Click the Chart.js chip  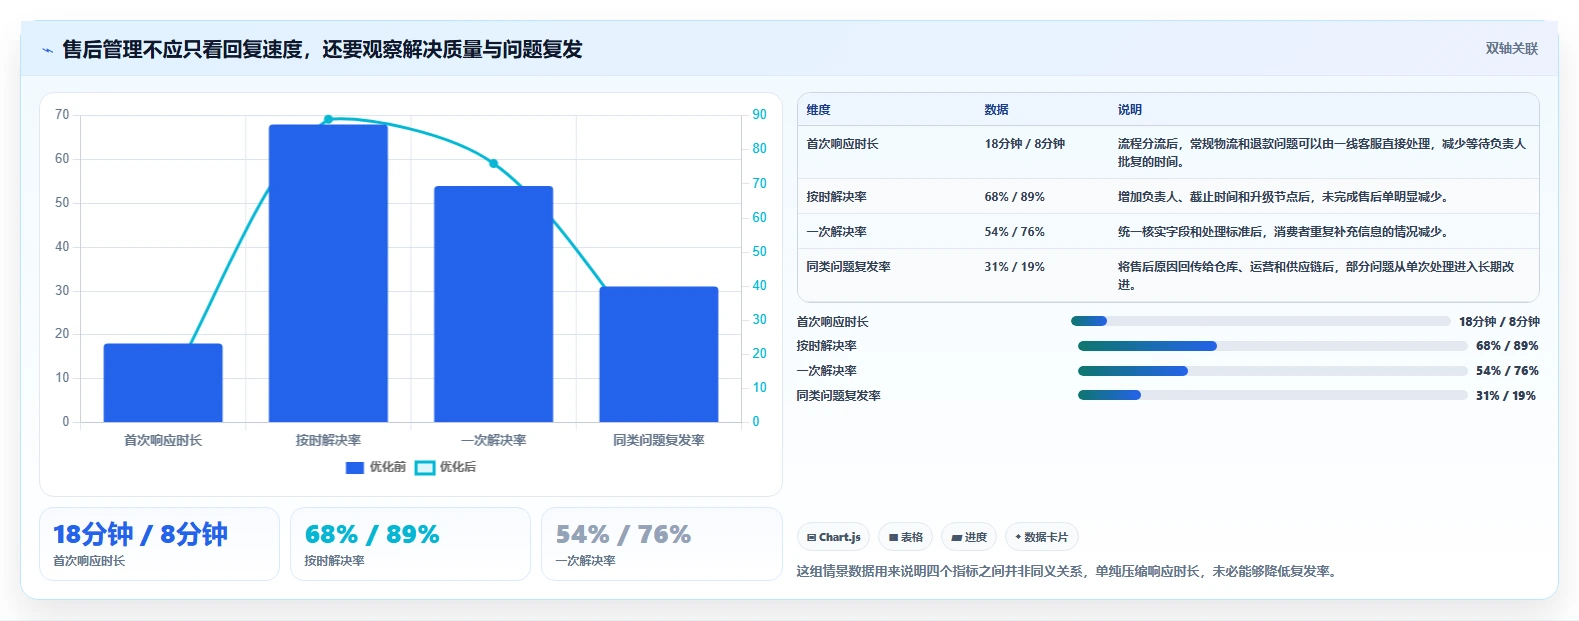point(834,537)
